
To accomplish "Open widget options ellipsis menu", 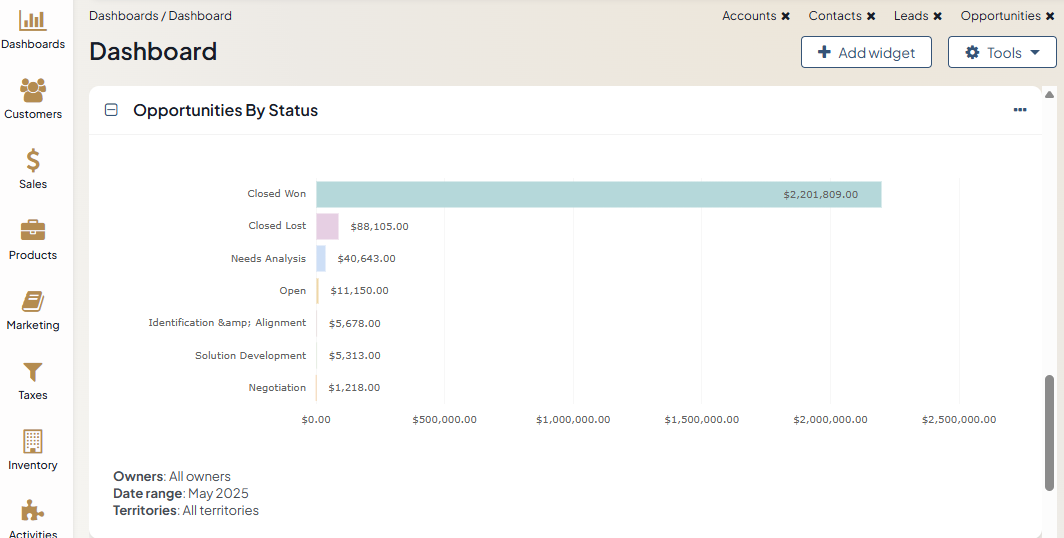I will click(1019, 110).
